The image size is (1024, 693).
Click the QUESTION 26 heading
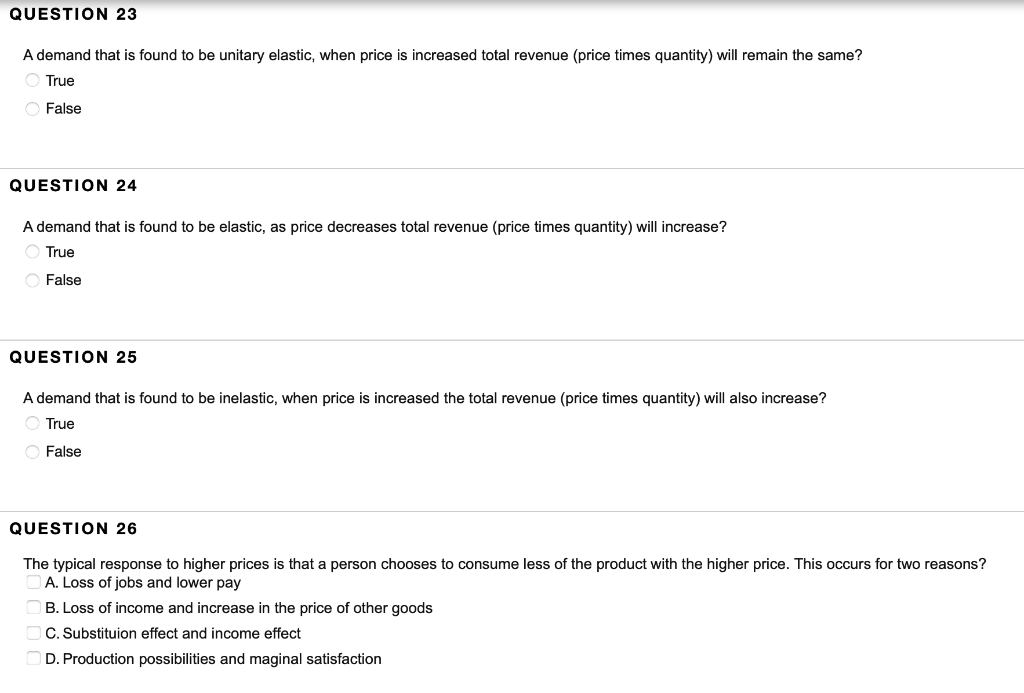[73, 528]
